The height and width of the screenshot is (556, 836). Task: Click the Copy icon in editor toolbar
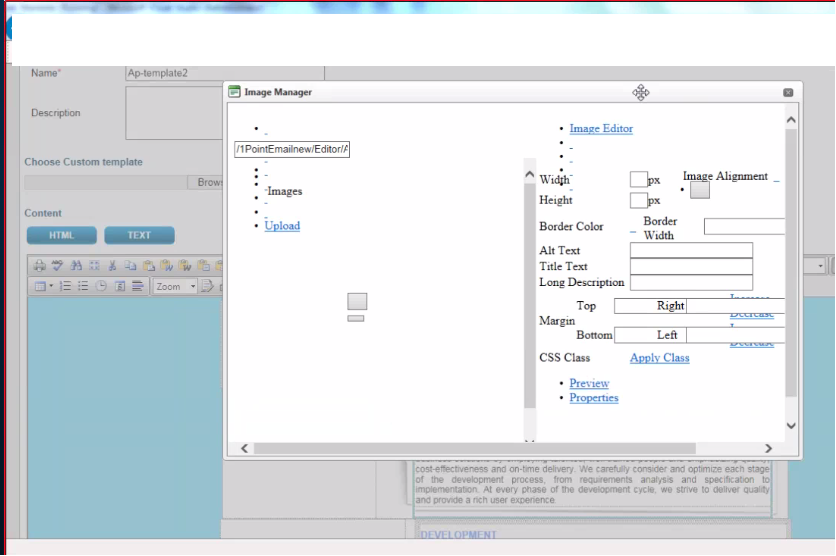click(x=130, y=265)
